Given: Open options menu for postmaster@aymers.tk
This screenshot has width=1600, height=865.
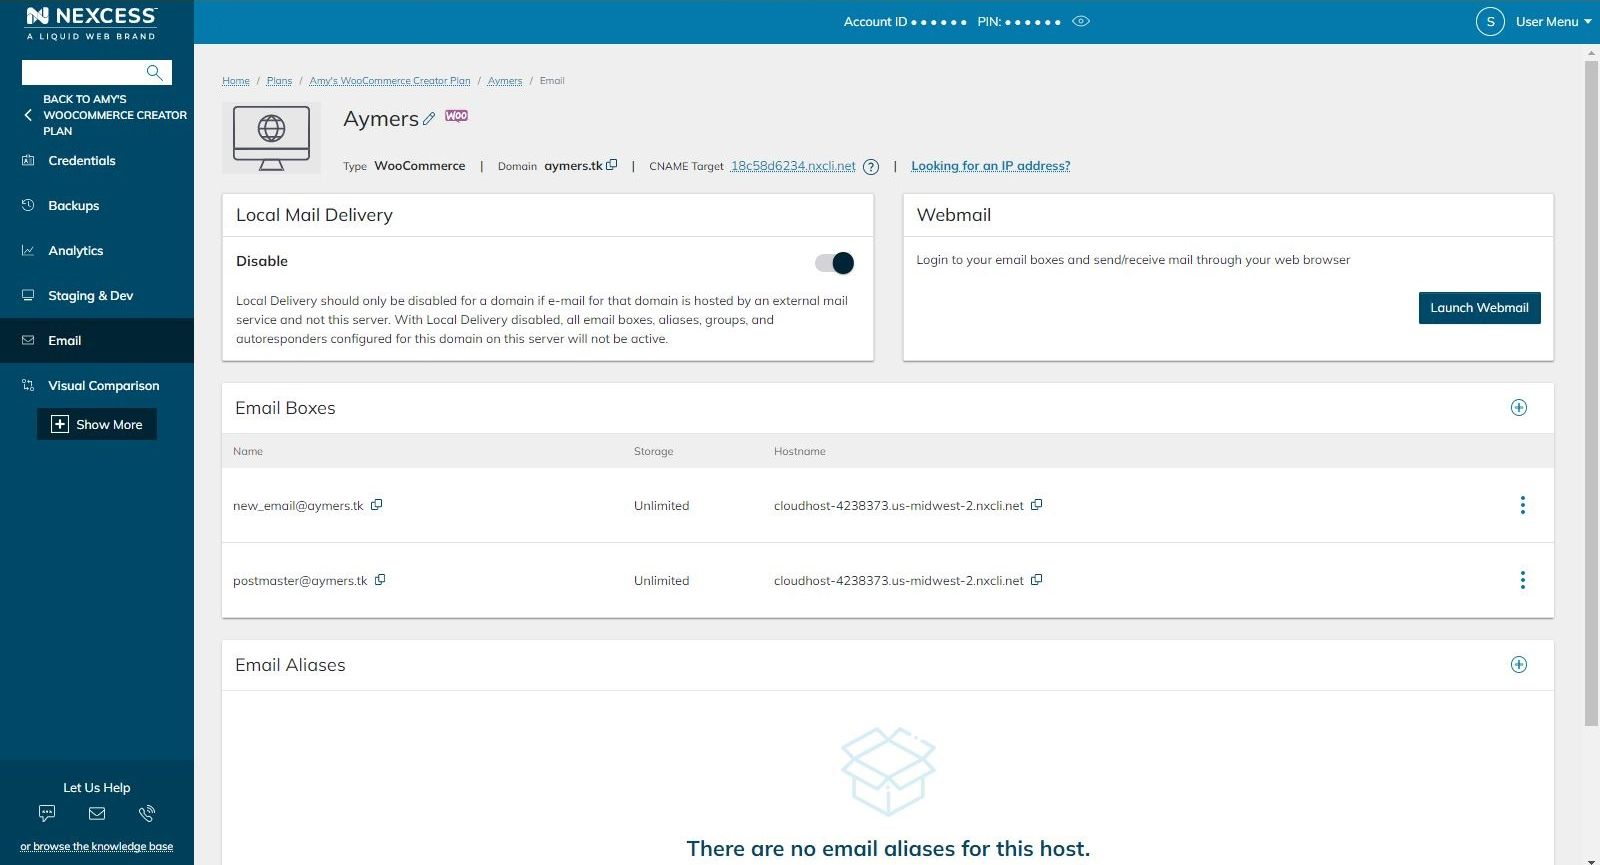Looking at the screenshot, I should (1523, 580).
